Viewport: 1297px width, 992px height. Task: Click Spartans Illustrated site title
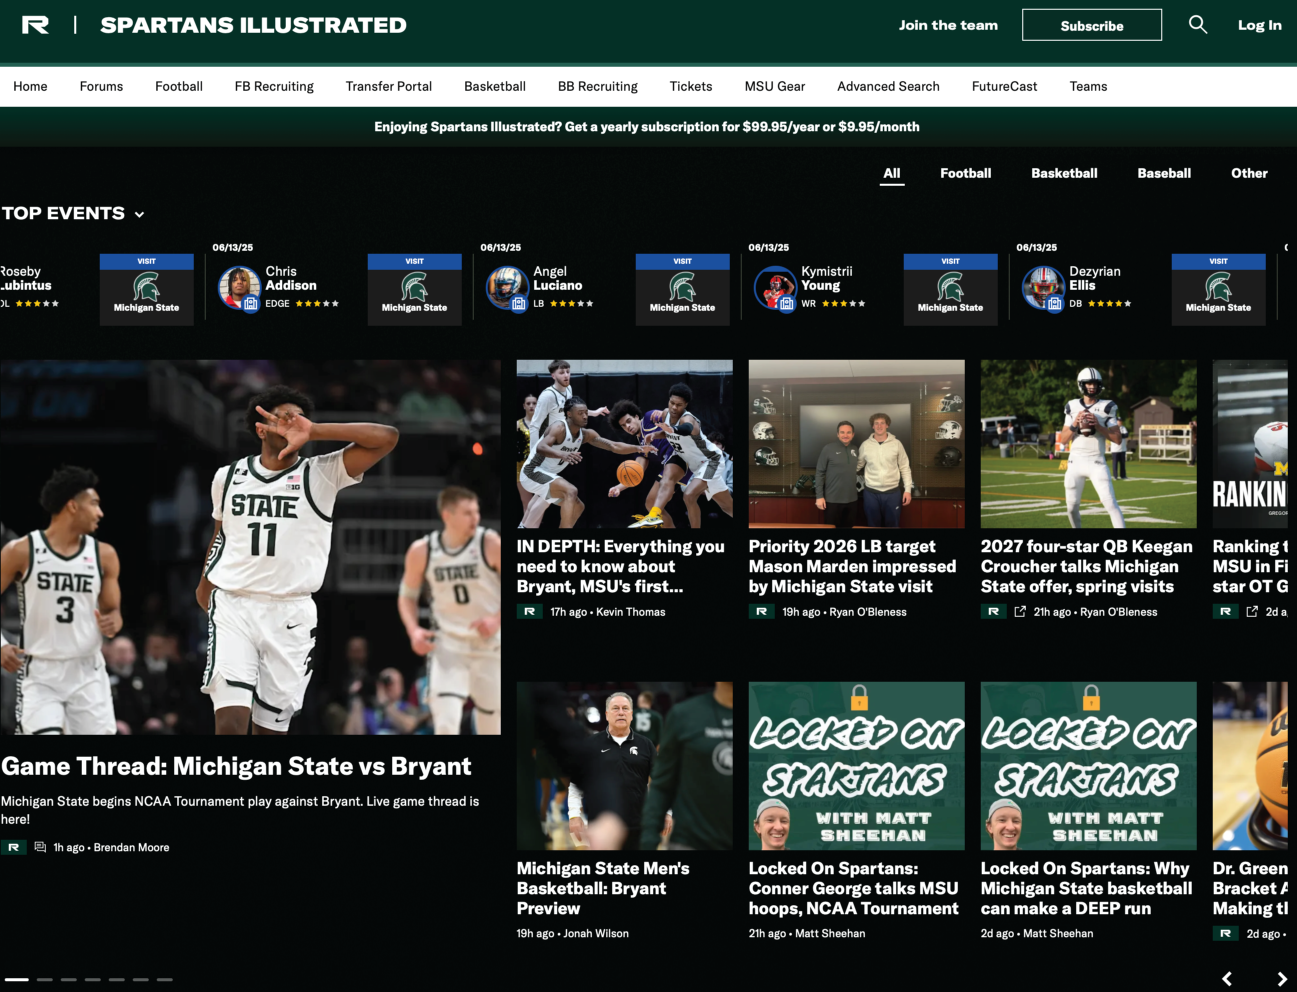pos(253,25)
